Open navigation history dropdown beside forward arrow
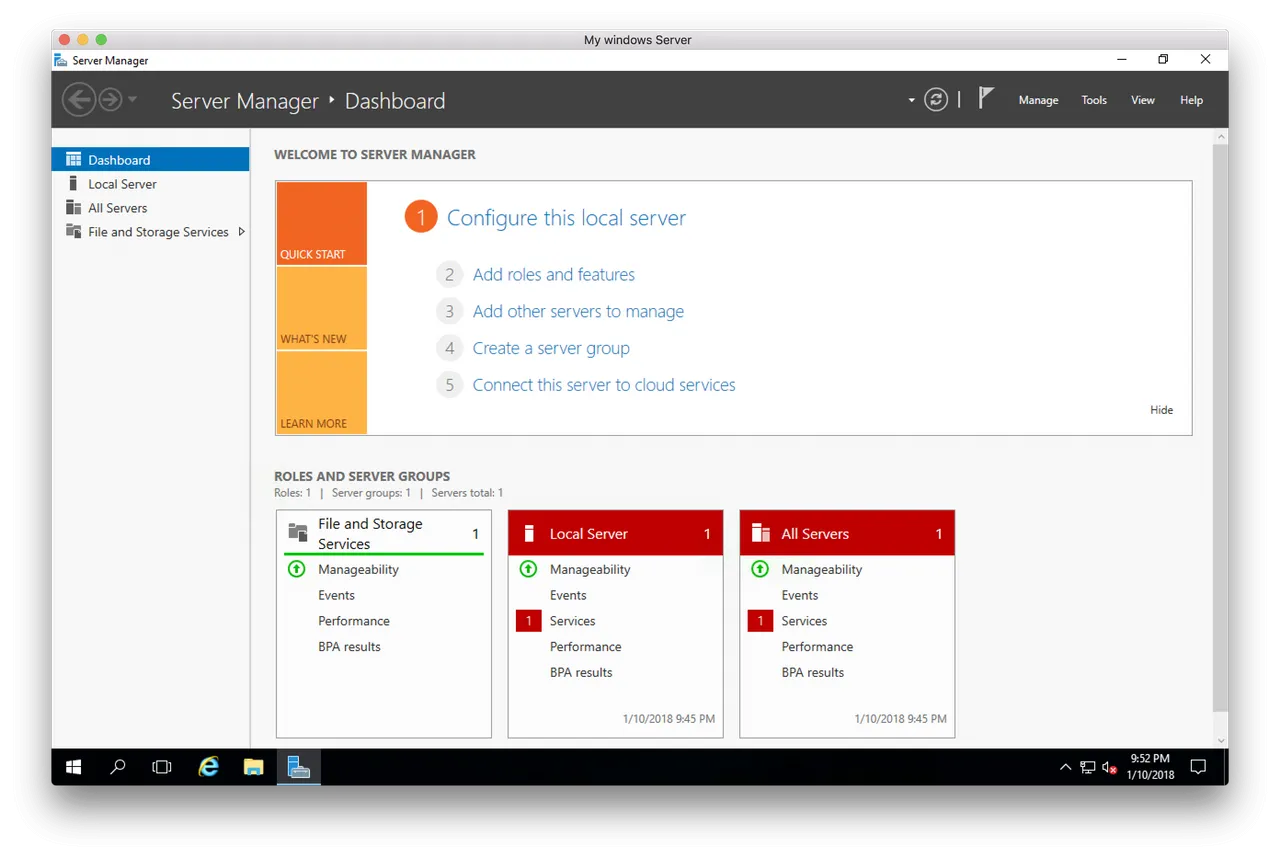This screenshot has height=859, width=1280. point(133,100)
